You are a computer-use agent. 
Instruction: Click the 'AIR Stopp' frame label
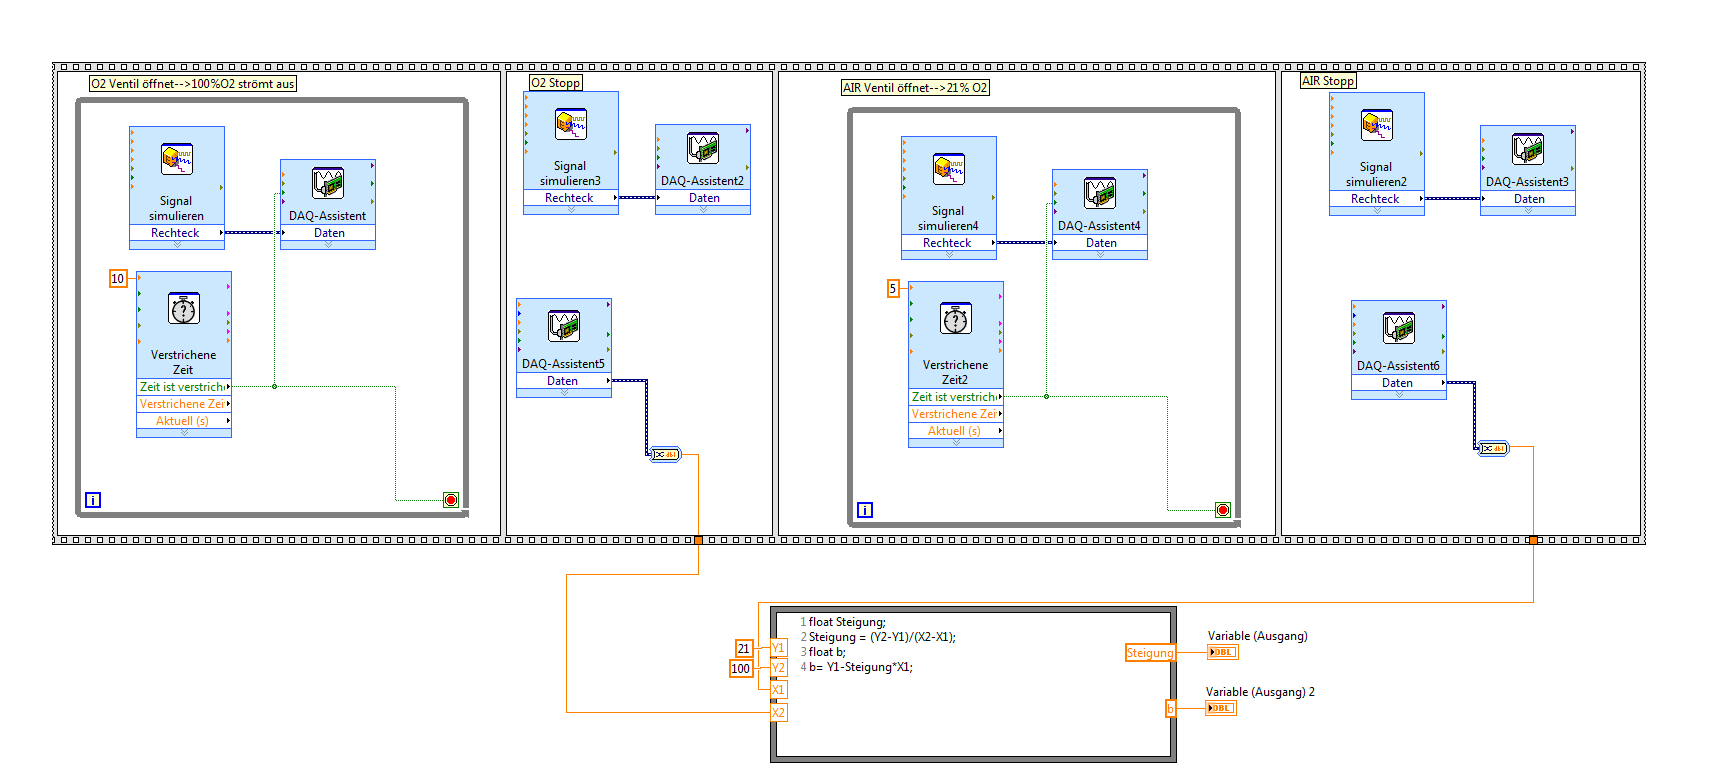1328,81
